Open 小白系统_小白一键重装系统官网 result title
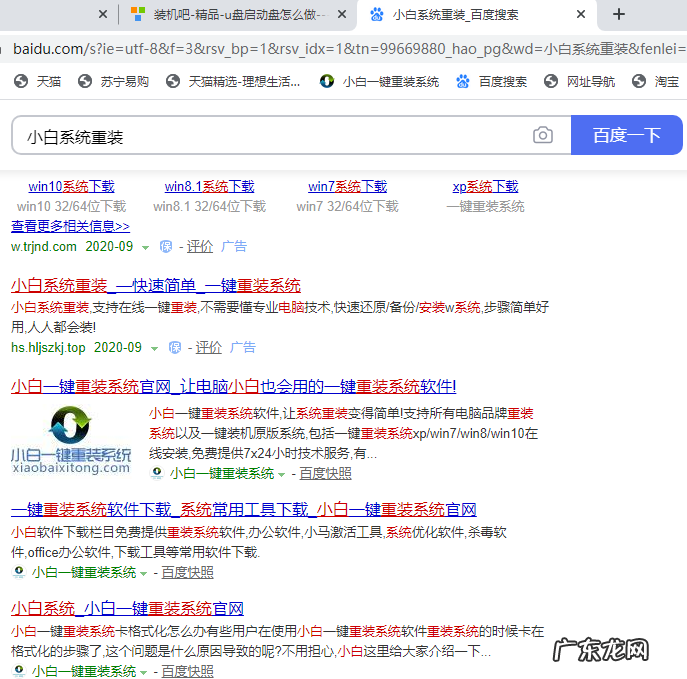Screen dimensions: 687x679 tap(127, 608)
